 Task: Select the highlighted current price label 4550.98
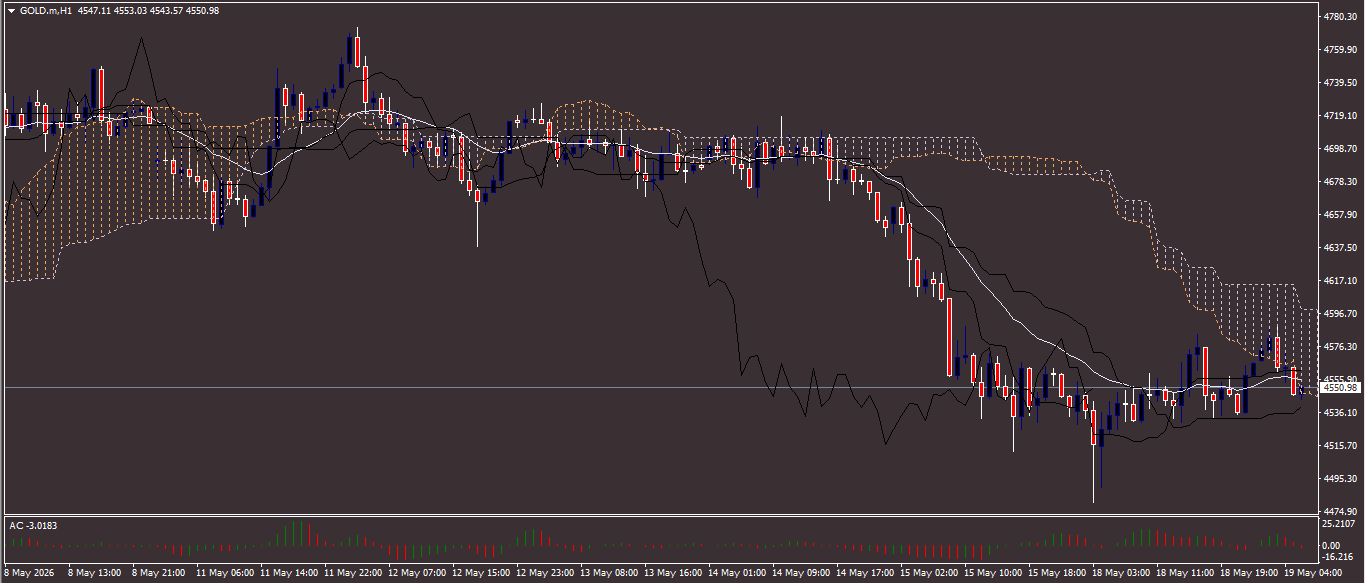click(x=1338, y=387)
